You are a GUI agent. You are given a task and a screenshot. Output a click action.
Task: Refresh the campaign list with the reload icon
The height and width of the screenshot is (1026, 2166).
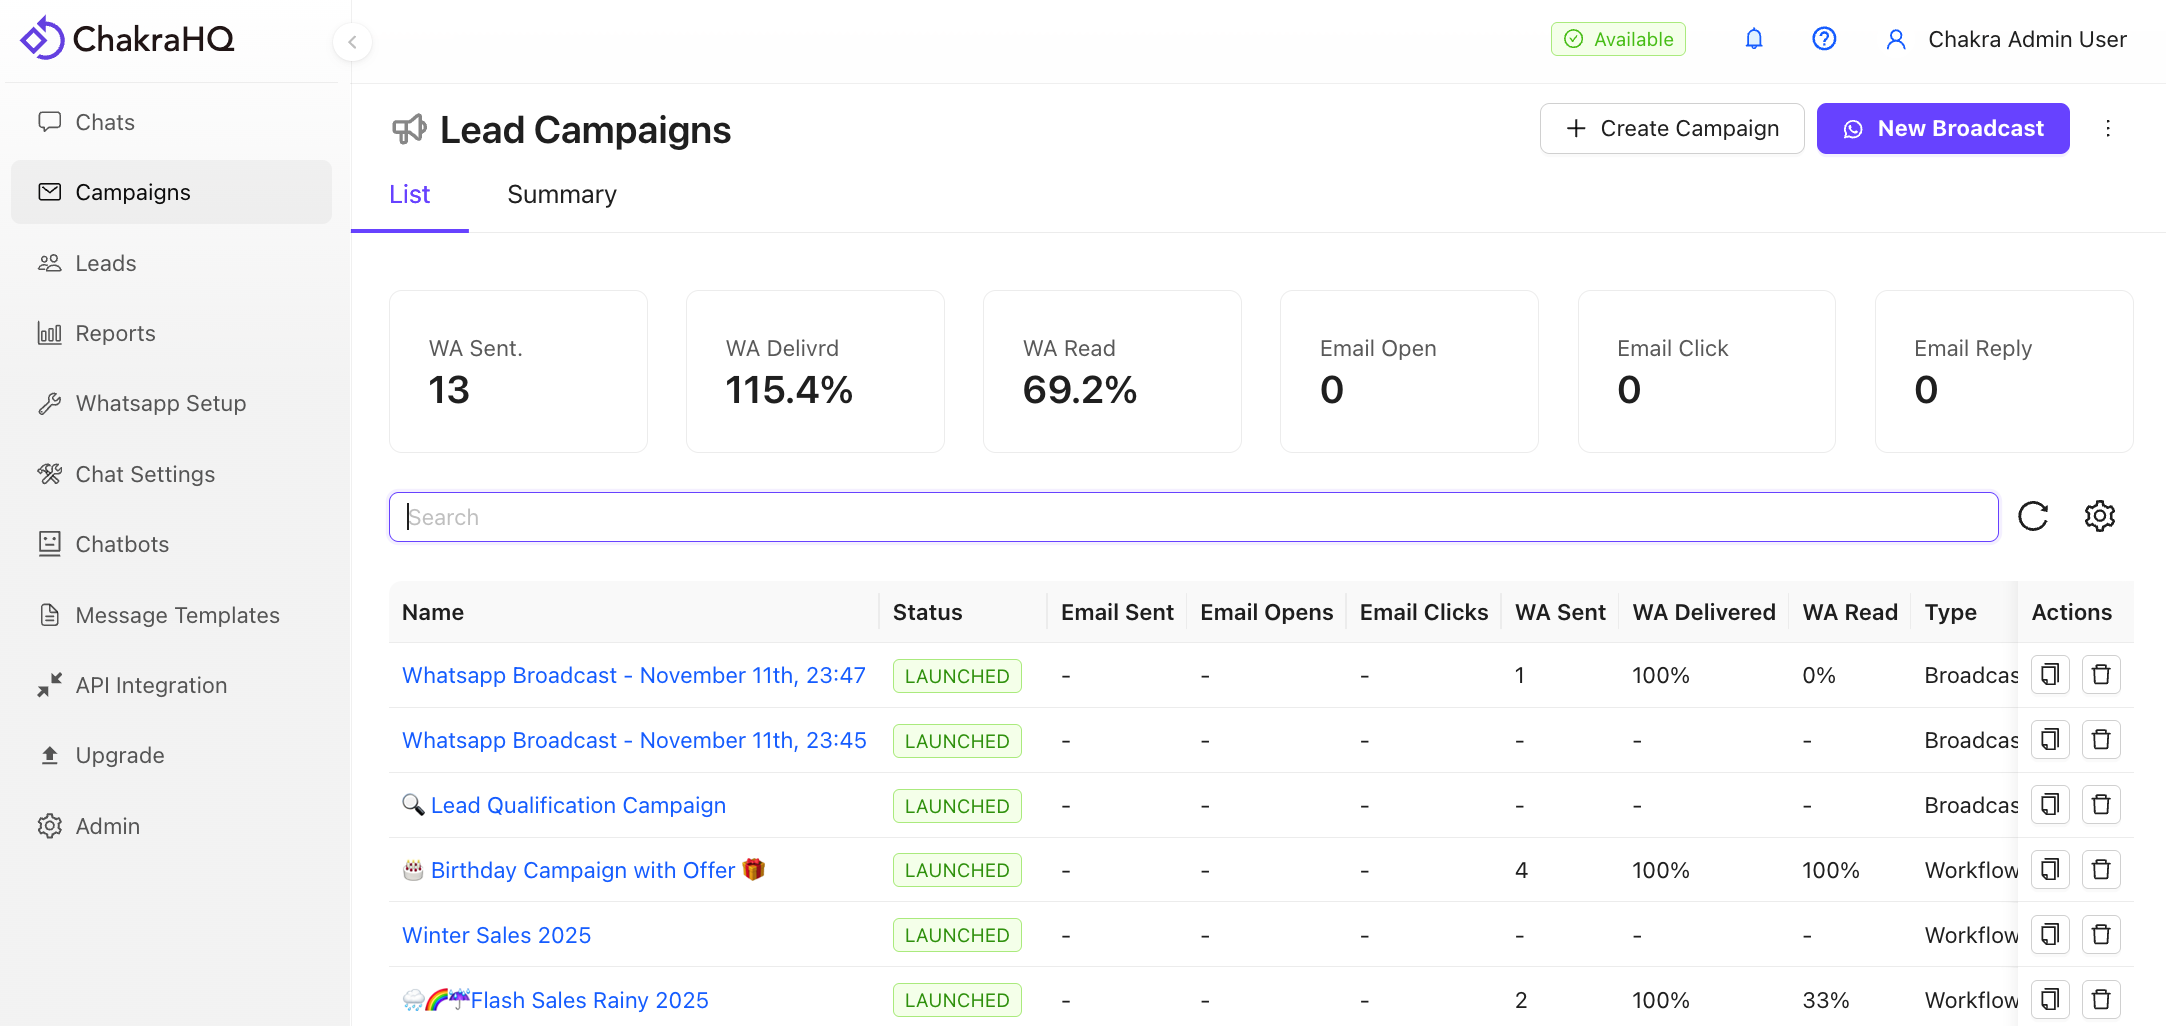click(x=2033, y=516)
